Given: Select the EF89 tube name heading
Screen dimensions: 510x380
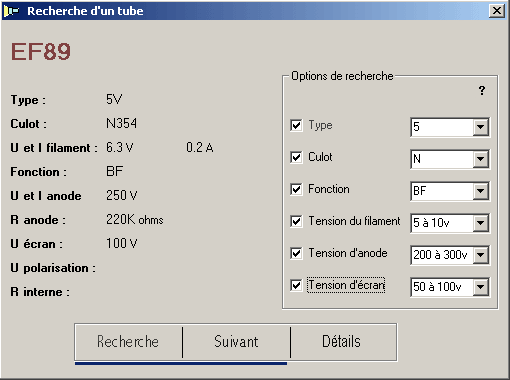Looking at the screenshot, I should click(x=41, y=52).
